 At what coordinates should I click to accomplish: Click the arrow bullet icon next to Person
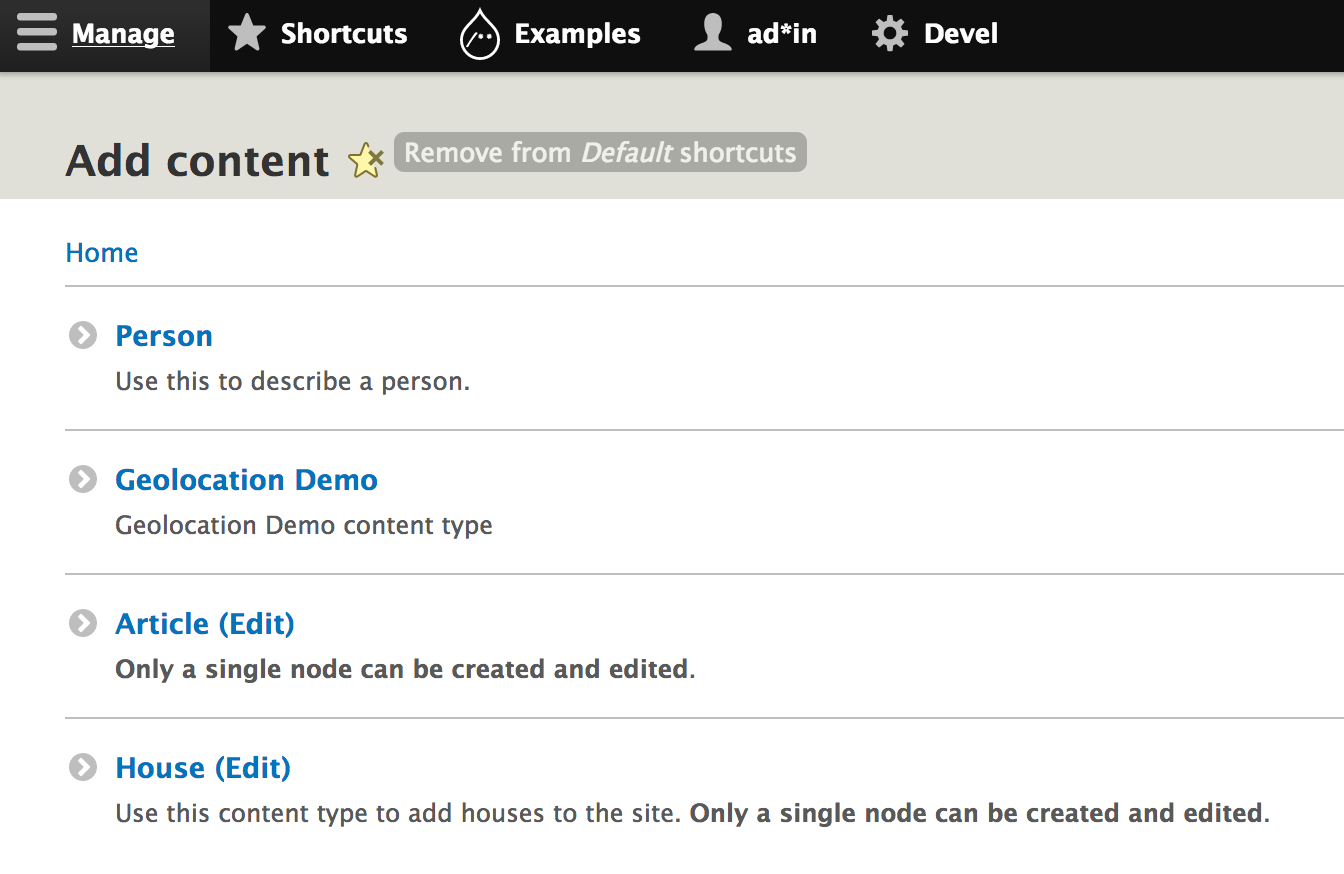click(83, 335)
